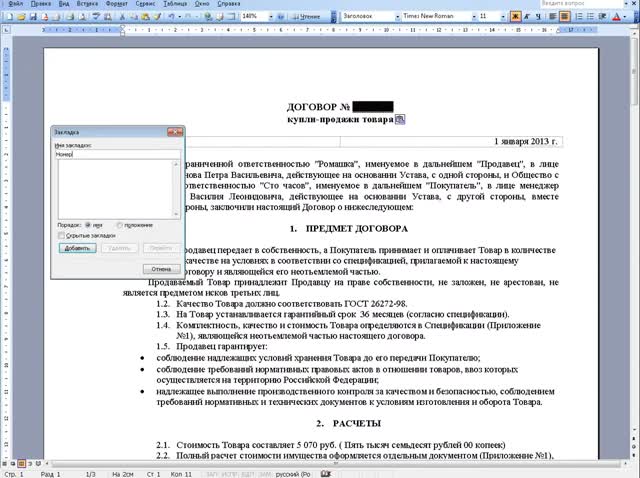Viewport: 640px width, 478px height.
Task: Switch to print layout view button
Action: click(x=21, y=464)
